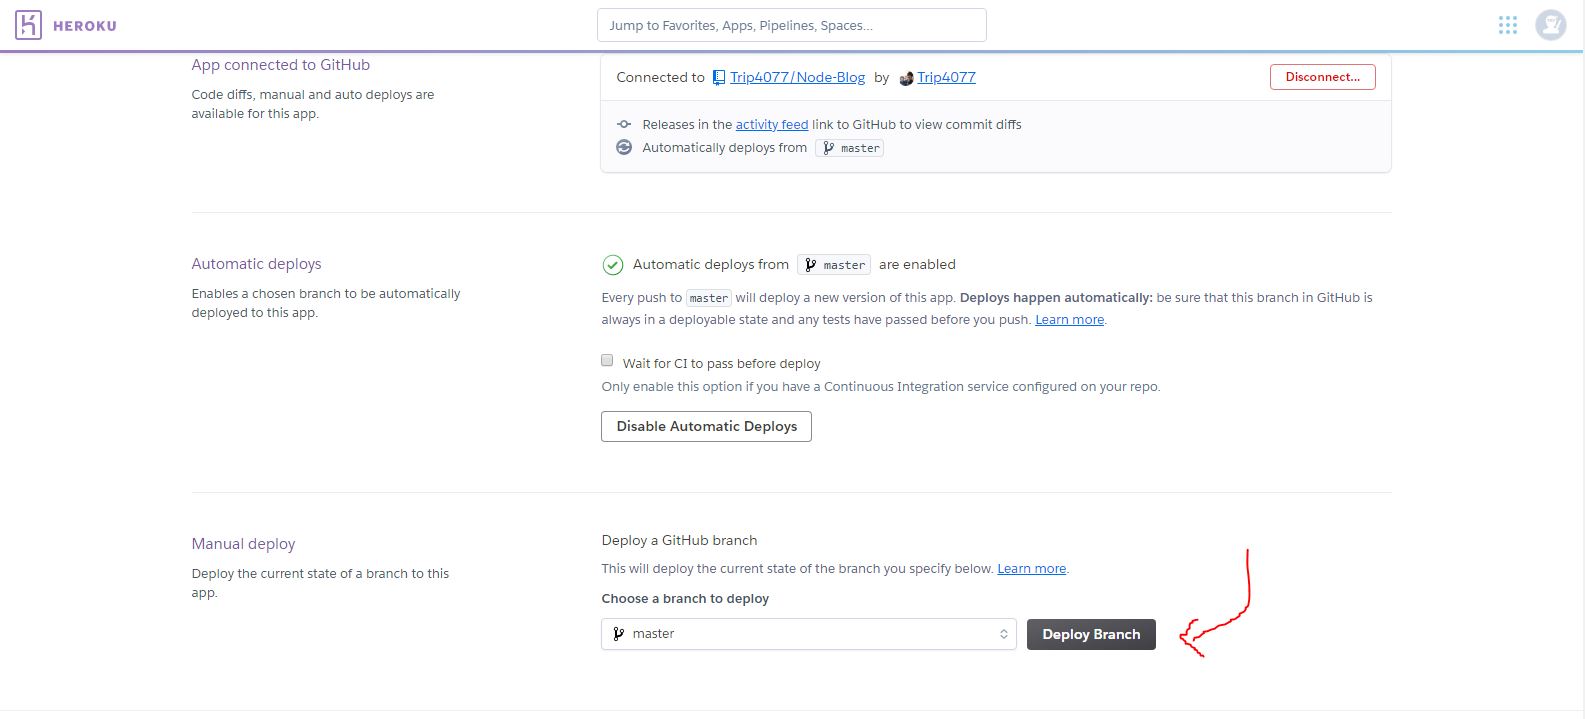Click the master badge in Automatic deploys enabled line
The image size is (1585, 719).
click(x=834, y=265)
